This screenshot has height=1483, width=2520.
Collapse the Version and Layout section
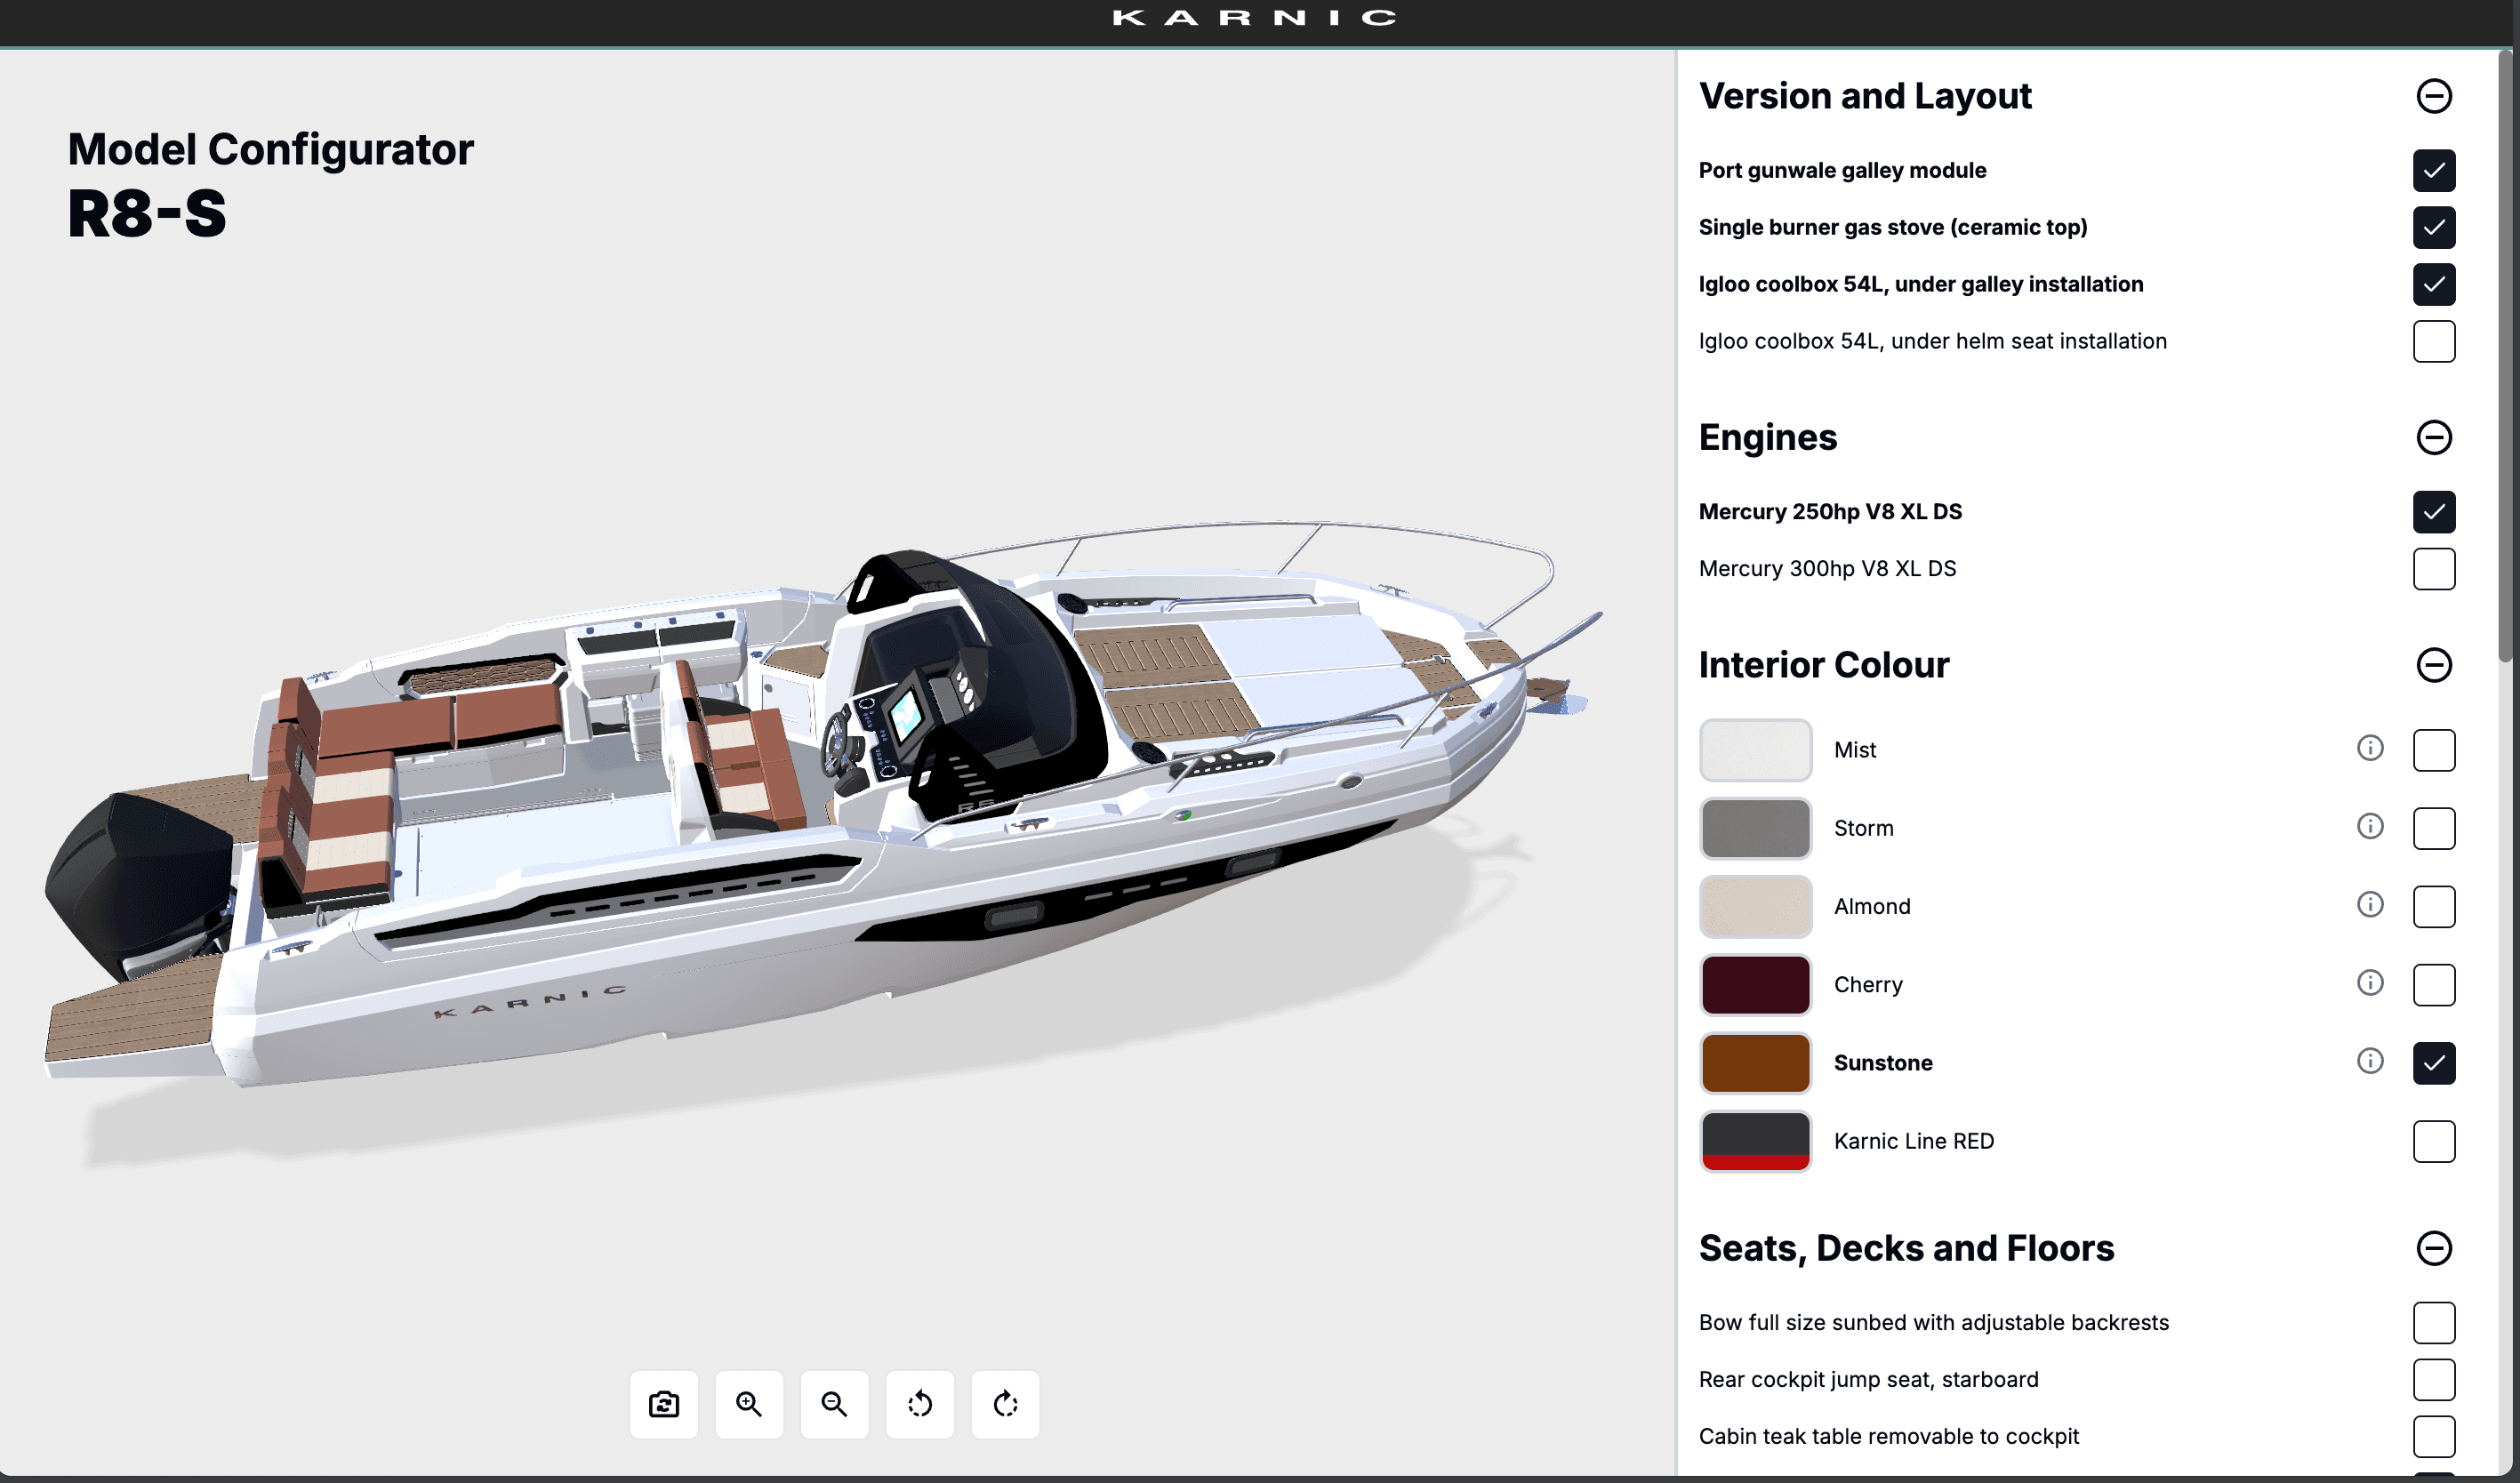pyautogui.click(x=2435, y=95)
